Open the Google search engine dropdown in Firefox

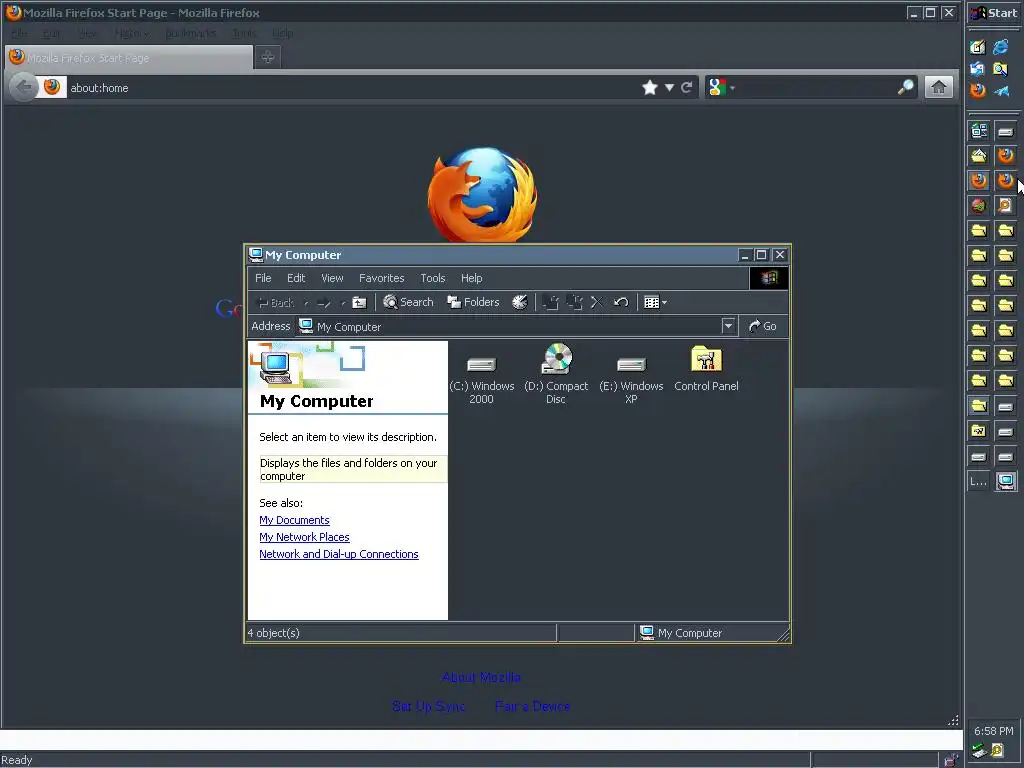tap(722, 88)
